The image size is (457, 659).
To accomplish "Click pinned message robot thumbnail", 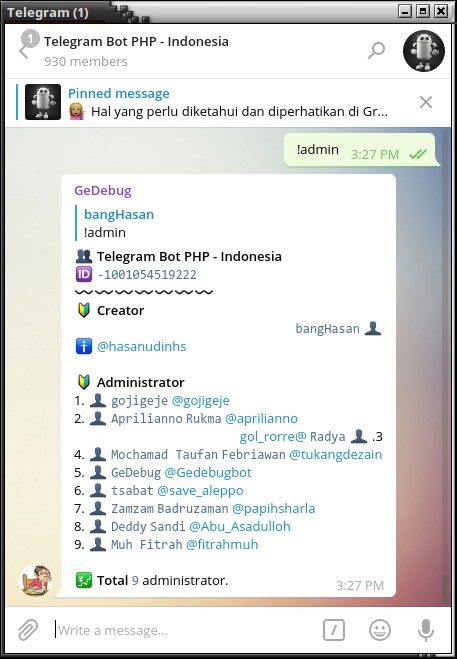I will (x=43, y=102).
